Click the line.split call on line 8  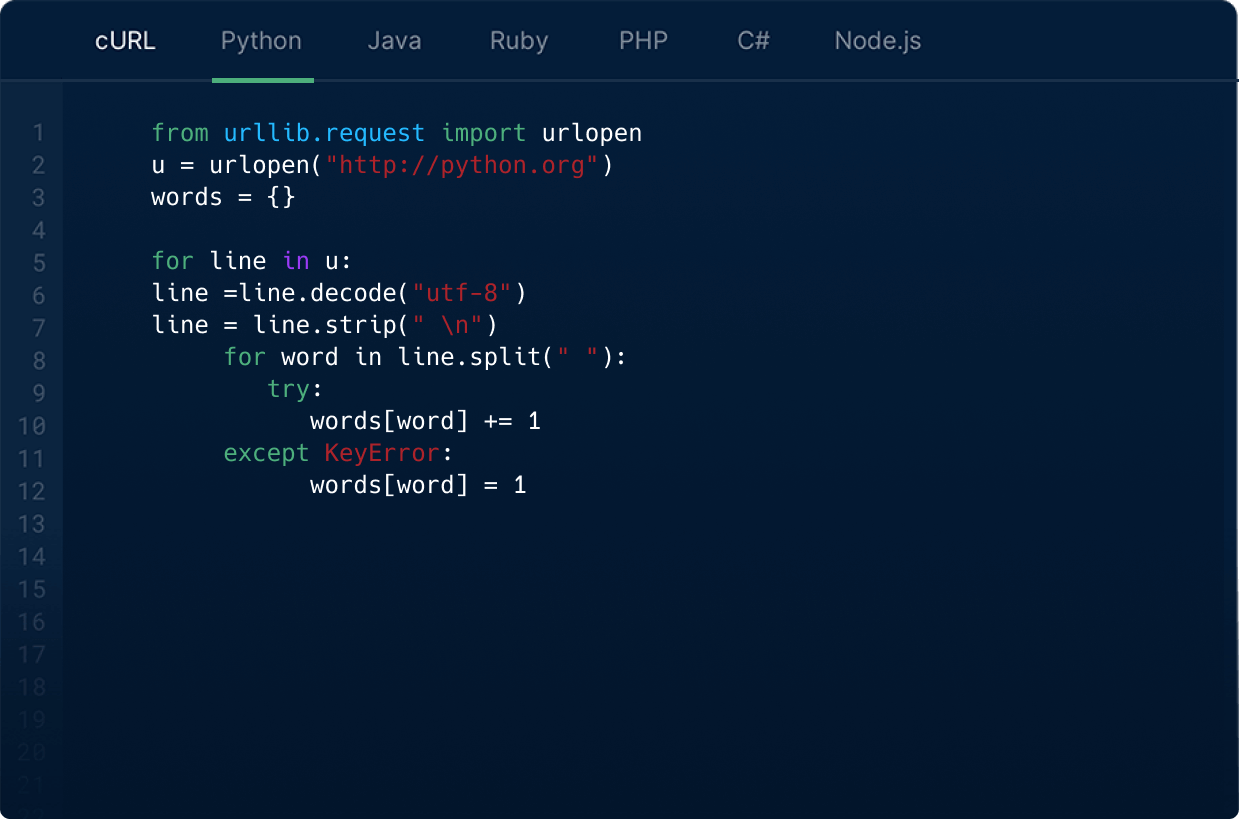tap(471, 357)
